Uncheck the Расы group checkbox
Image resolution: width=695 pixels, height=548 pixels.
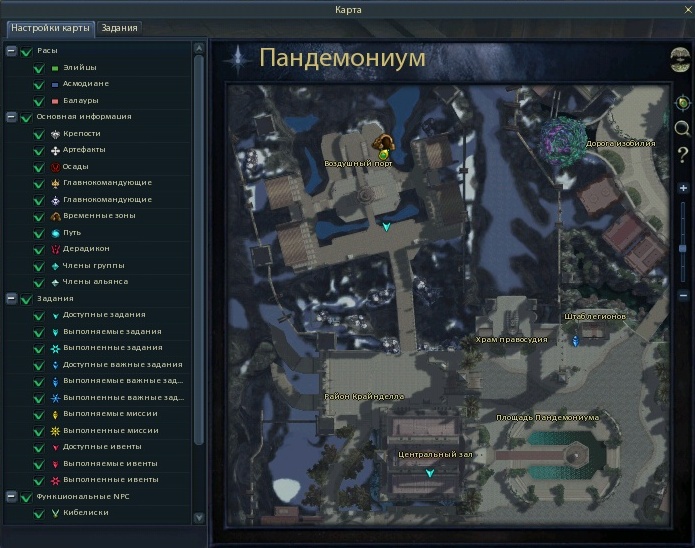pyautogui.click(x=27, y=51)
